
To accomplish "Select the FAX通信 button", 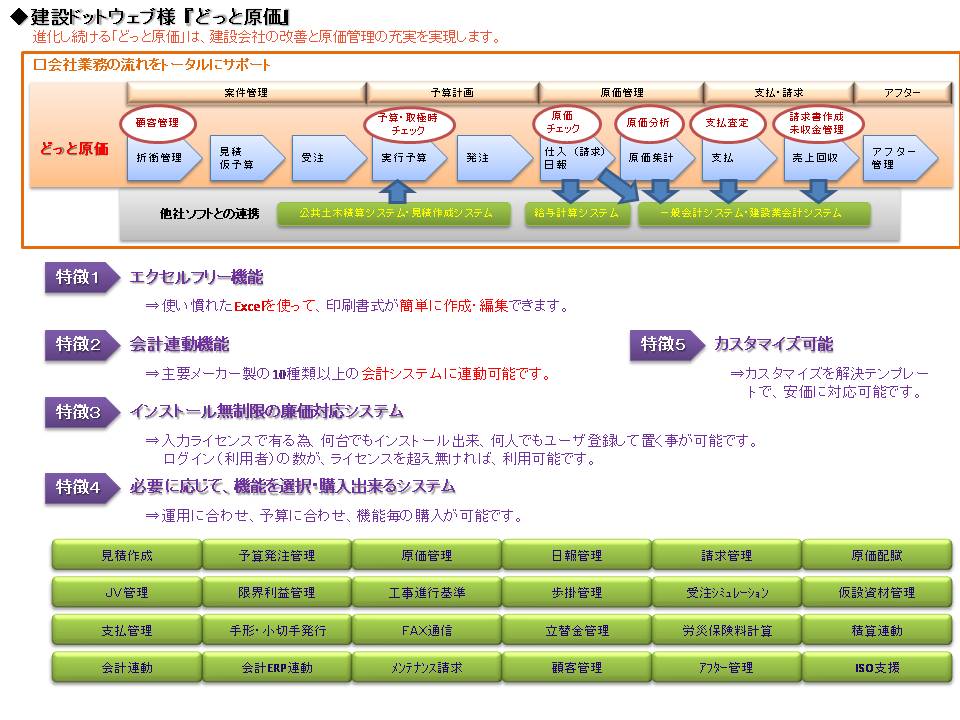I will [427, 630].
